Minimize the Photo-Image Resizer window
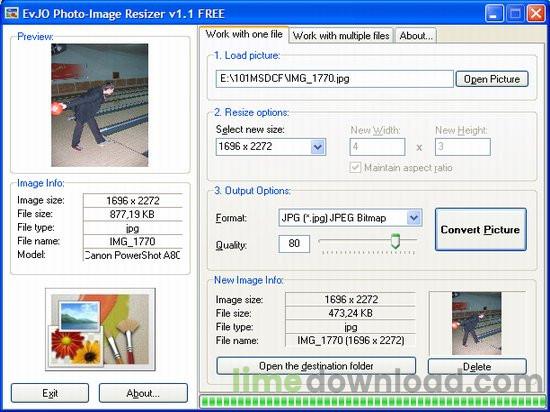This screenshot has height=412, width=550. click(494, 14)
